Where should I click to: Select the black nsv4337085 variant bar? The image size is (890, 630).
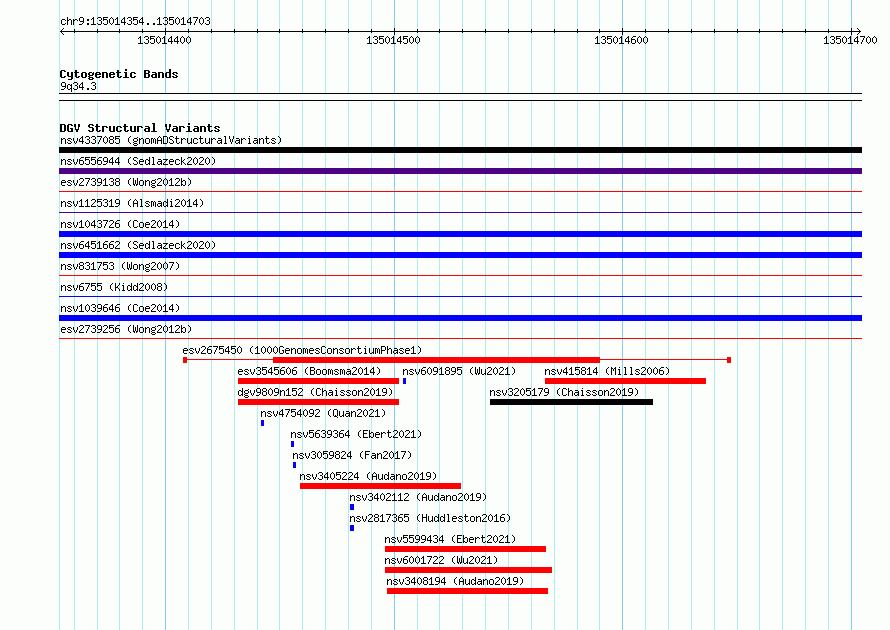point(460,150)
